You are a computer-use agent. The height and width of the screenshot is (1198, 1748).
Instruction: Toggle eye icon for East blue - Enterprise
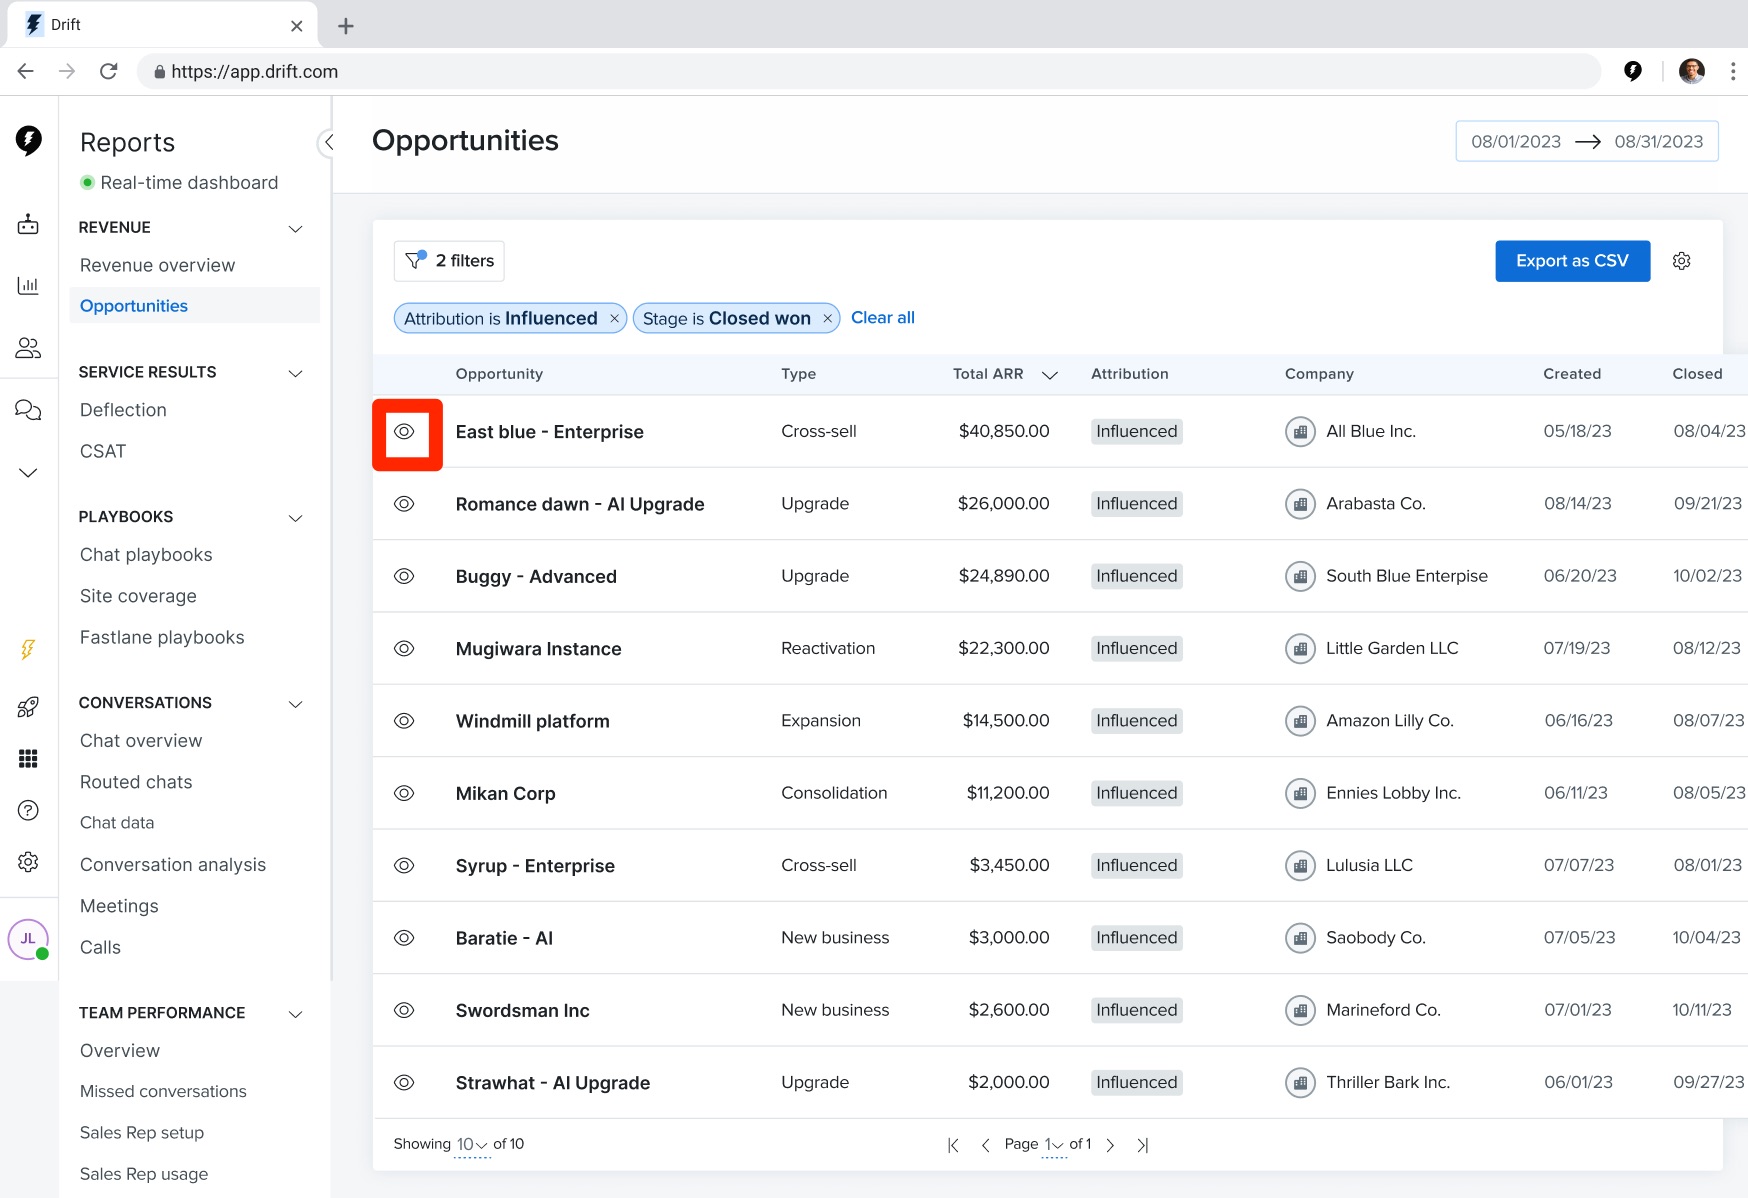pyautogui.click(x=404, y=432)
